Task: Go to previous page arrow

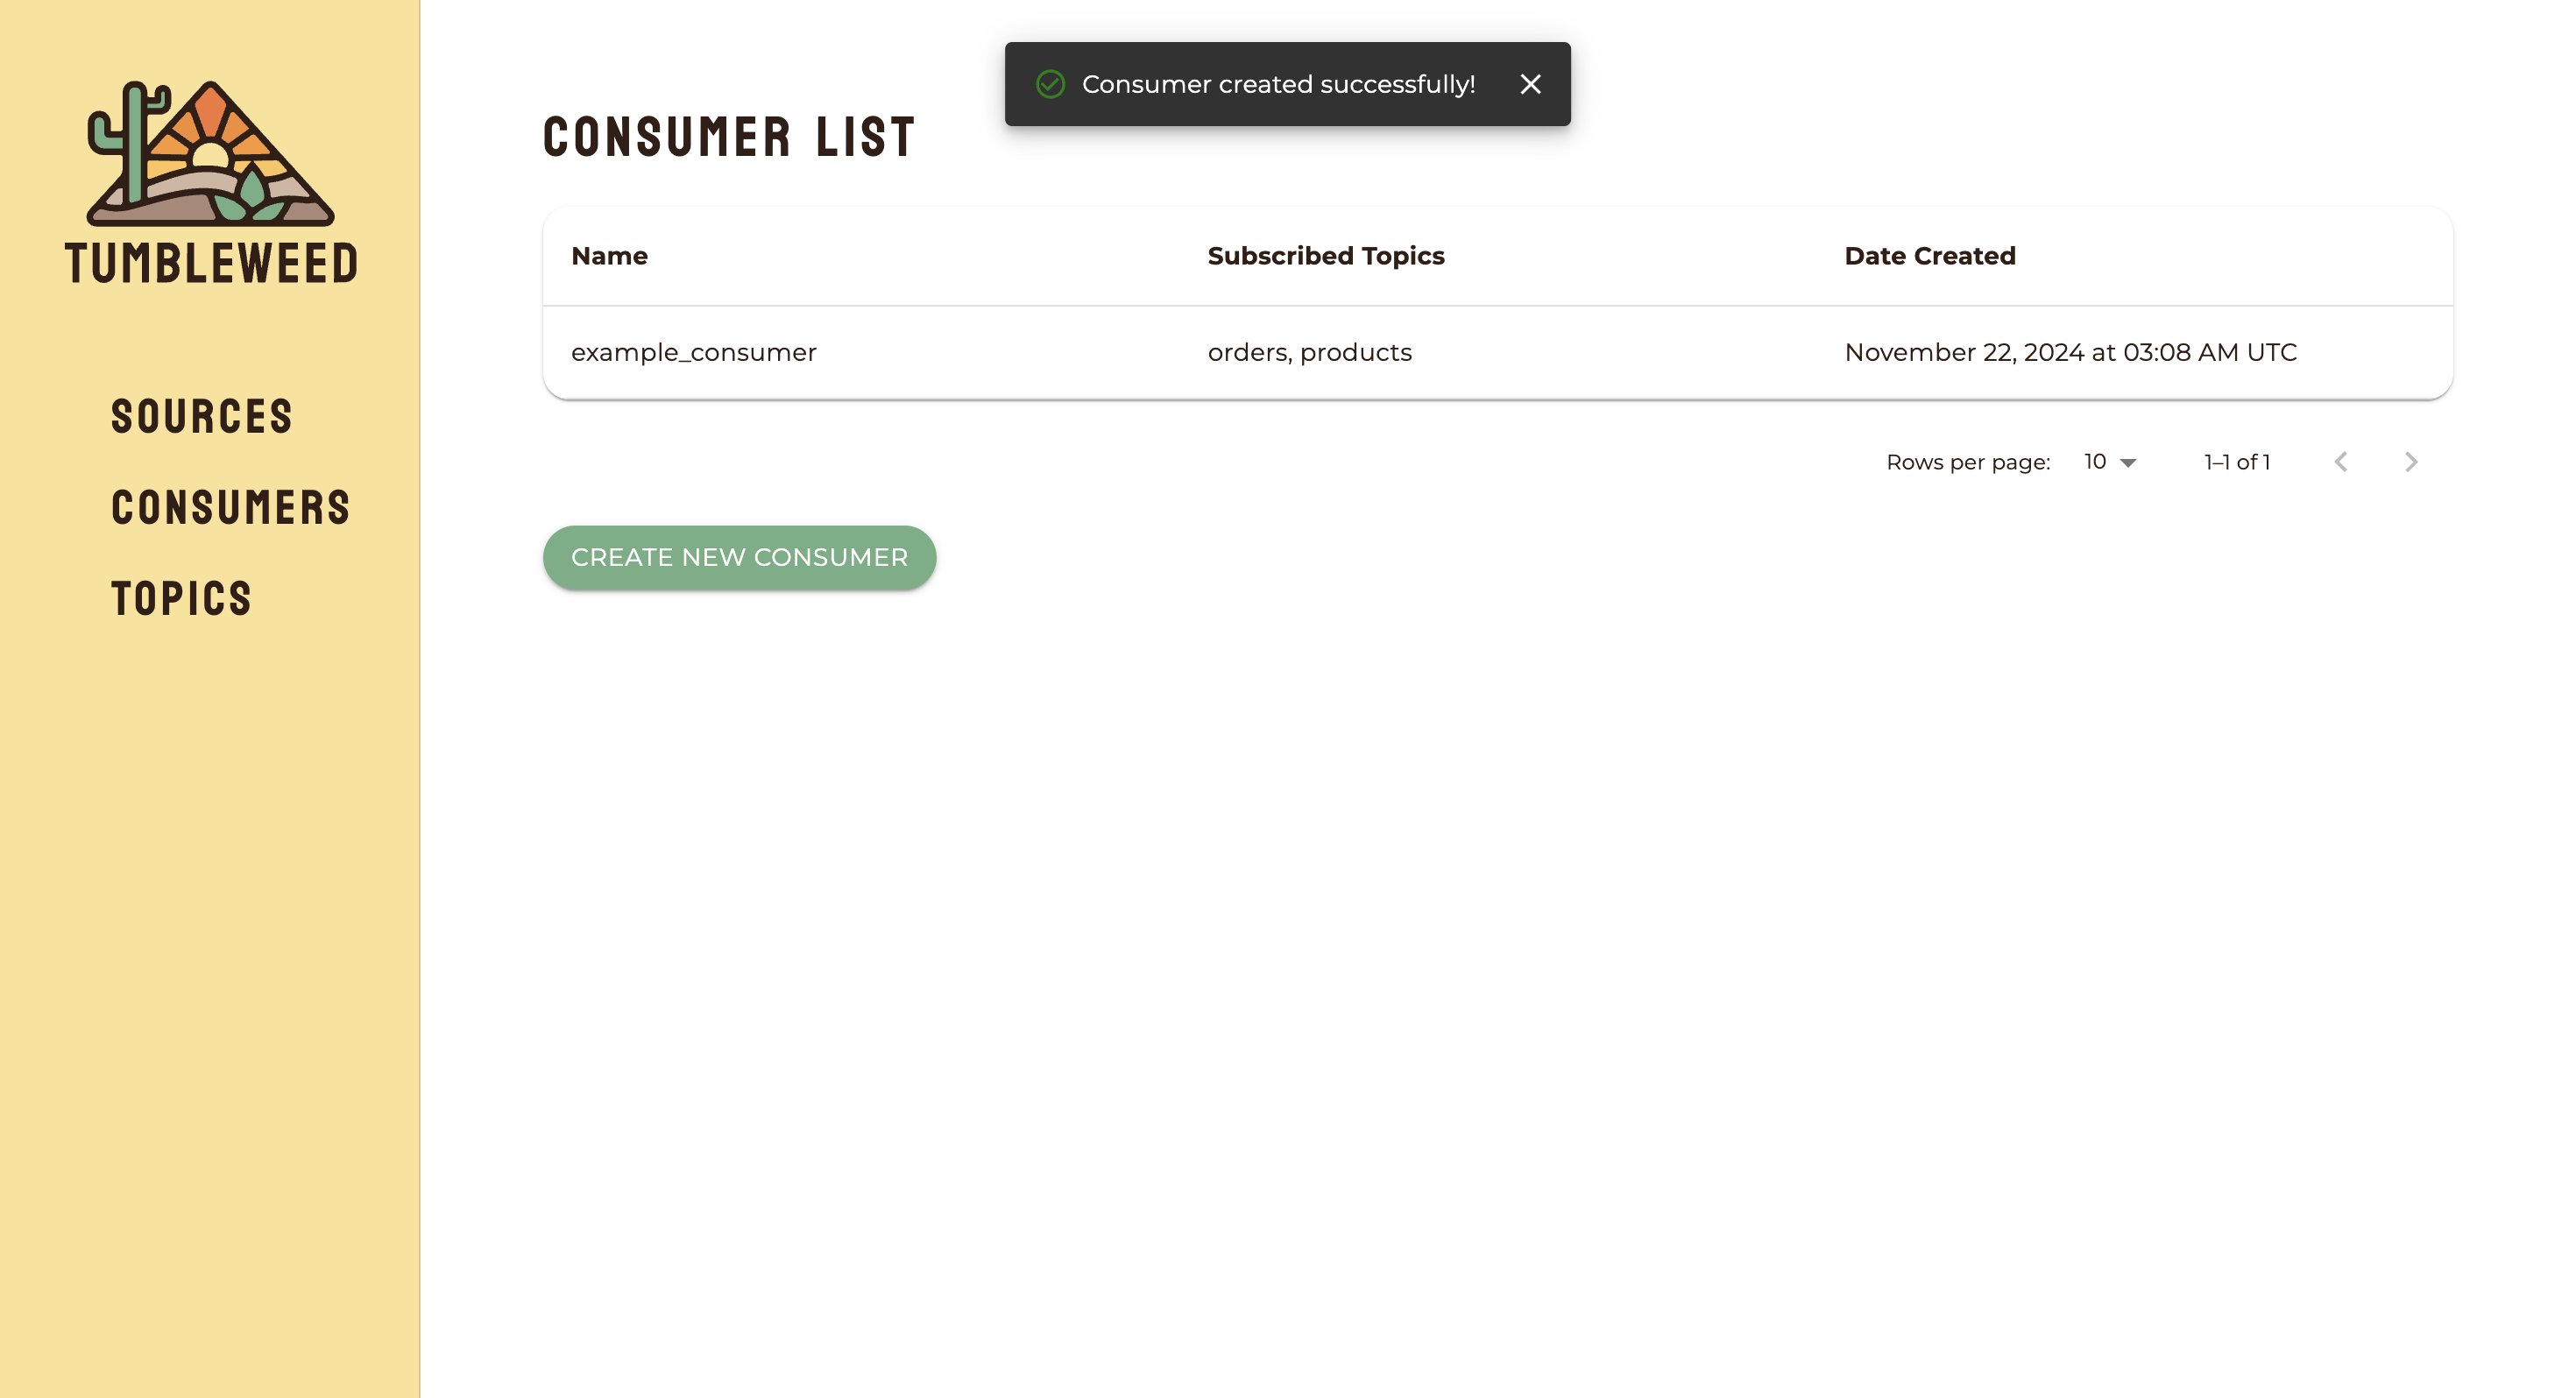Action: click(x=2341, y=461)
